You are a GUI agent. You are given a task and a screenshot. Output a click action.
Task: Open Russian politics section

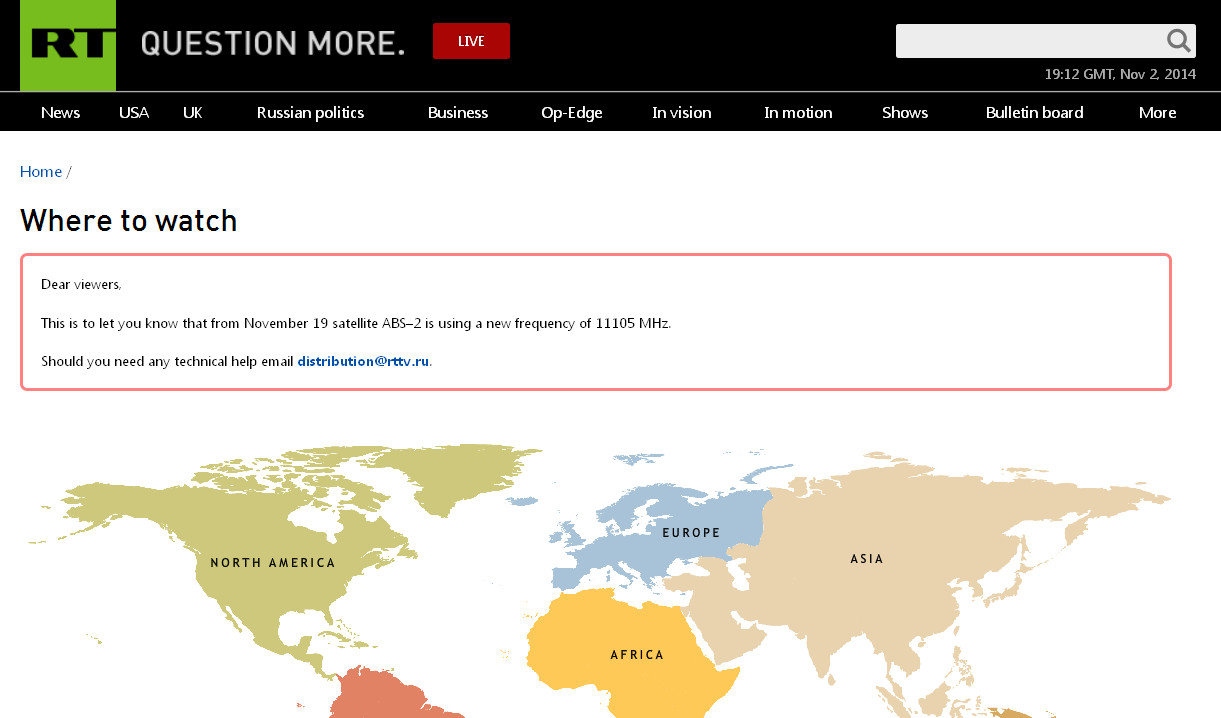coord(310,112)
